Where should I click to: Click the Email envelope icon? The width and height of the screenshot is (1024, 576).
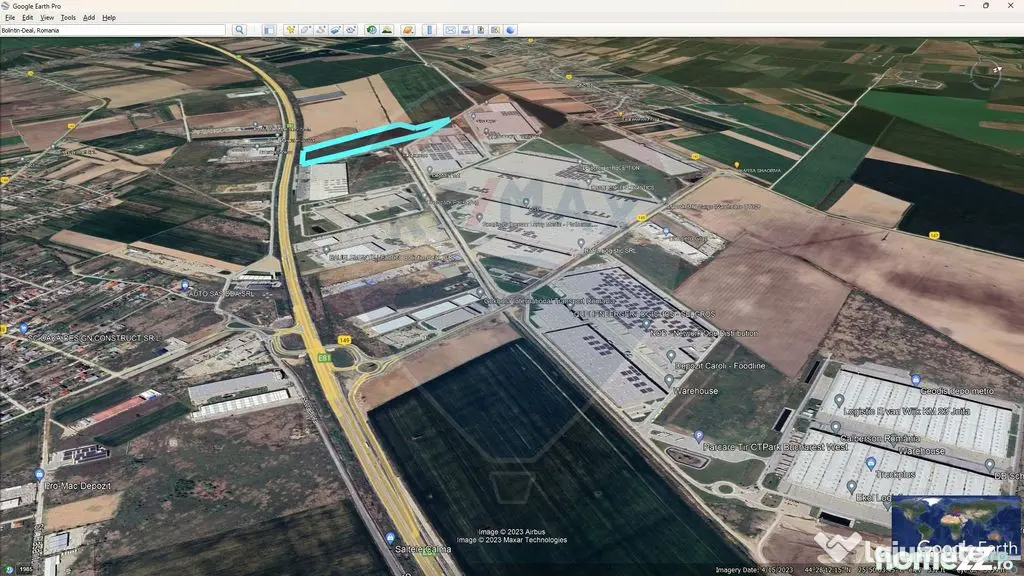[451, 30]
